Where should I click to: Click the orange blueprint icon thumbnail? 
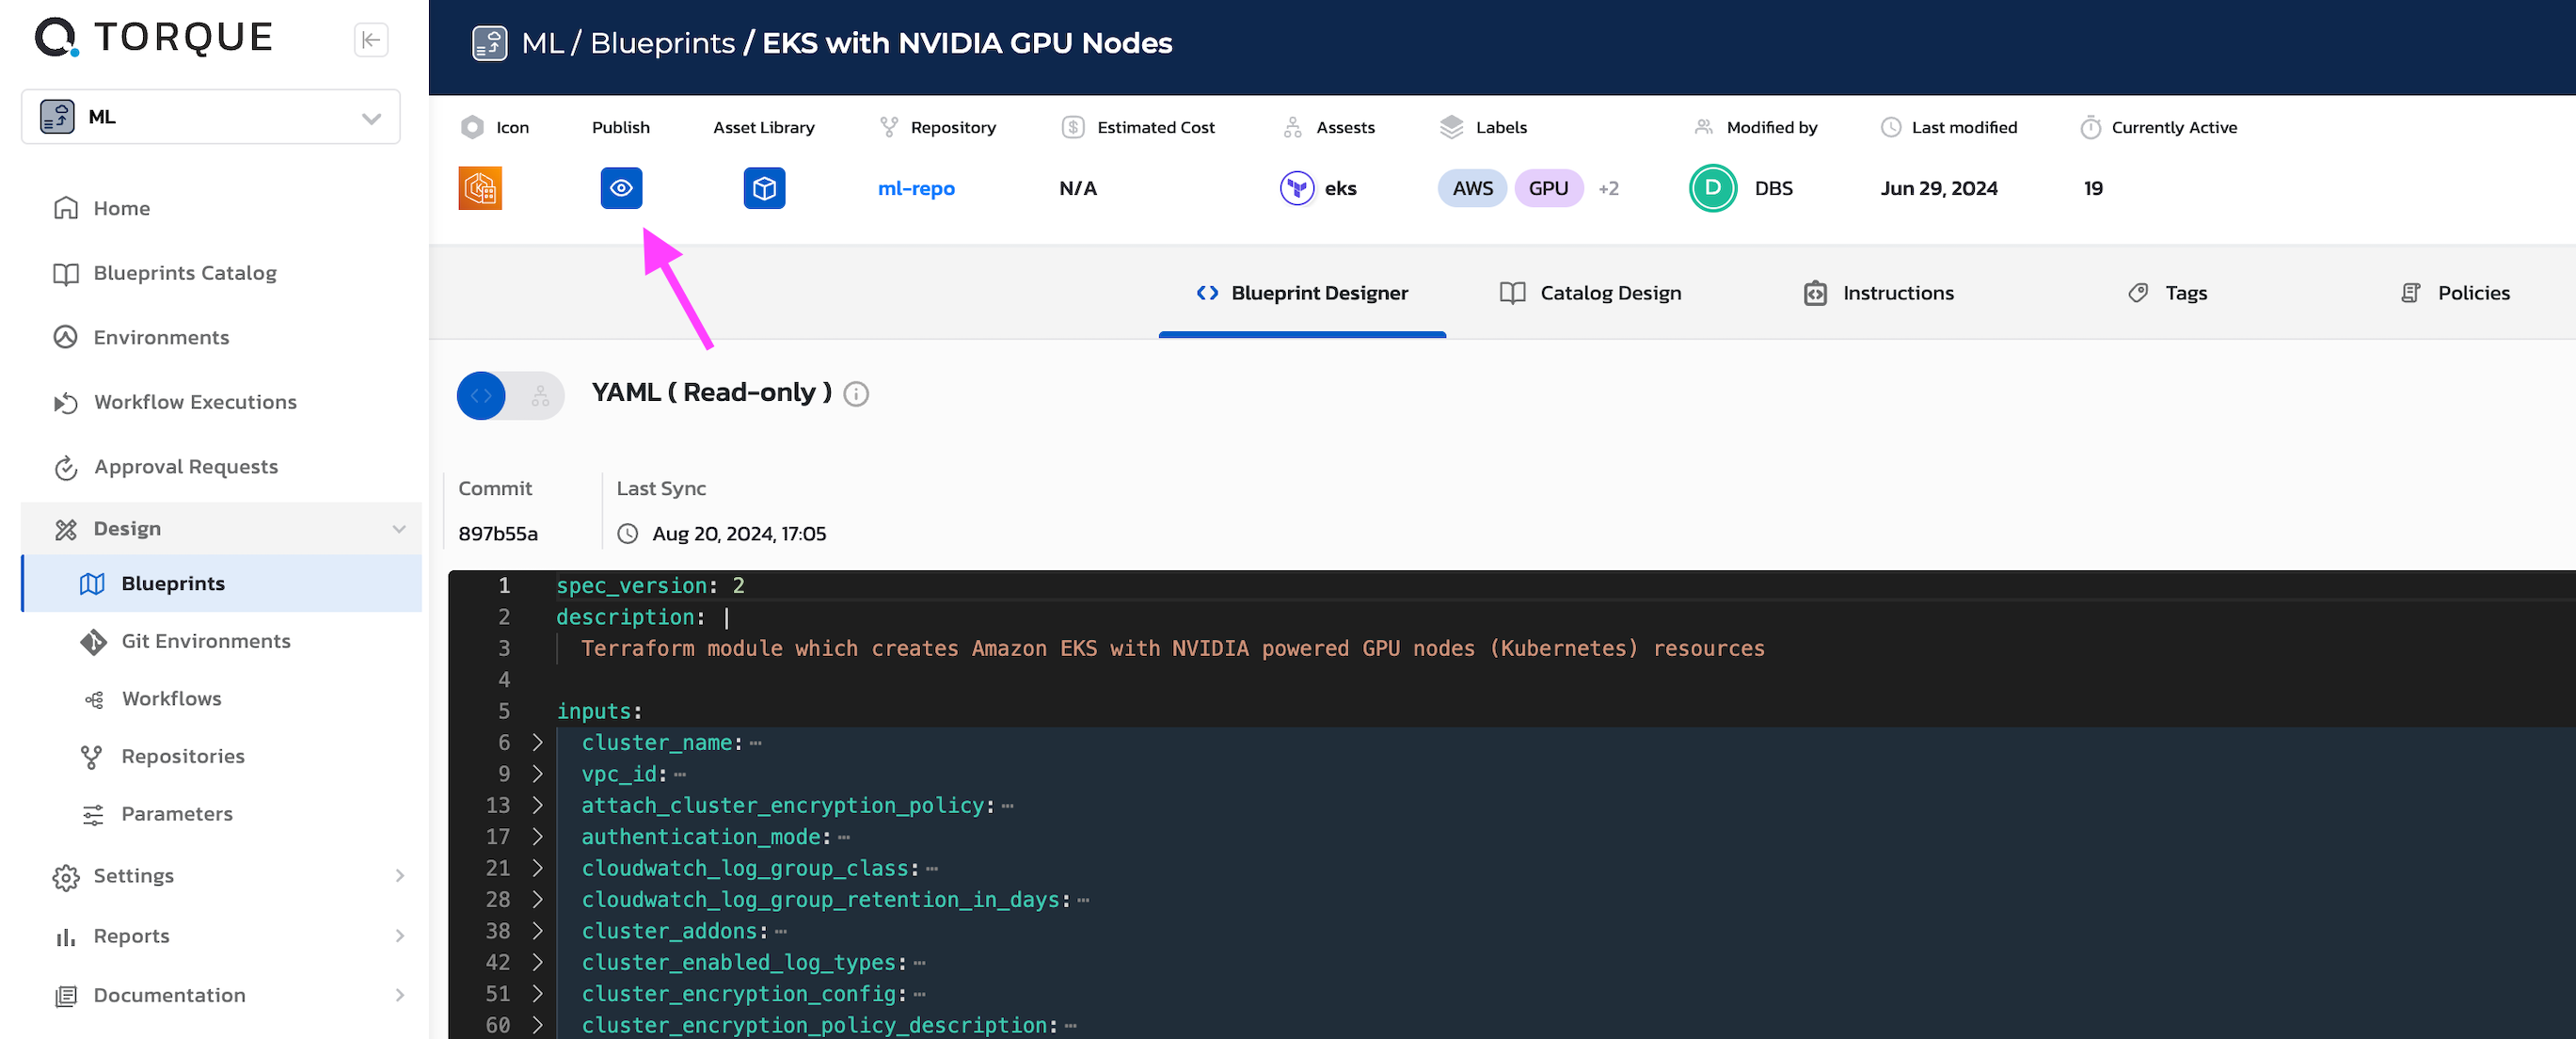(x=480, y=188)
